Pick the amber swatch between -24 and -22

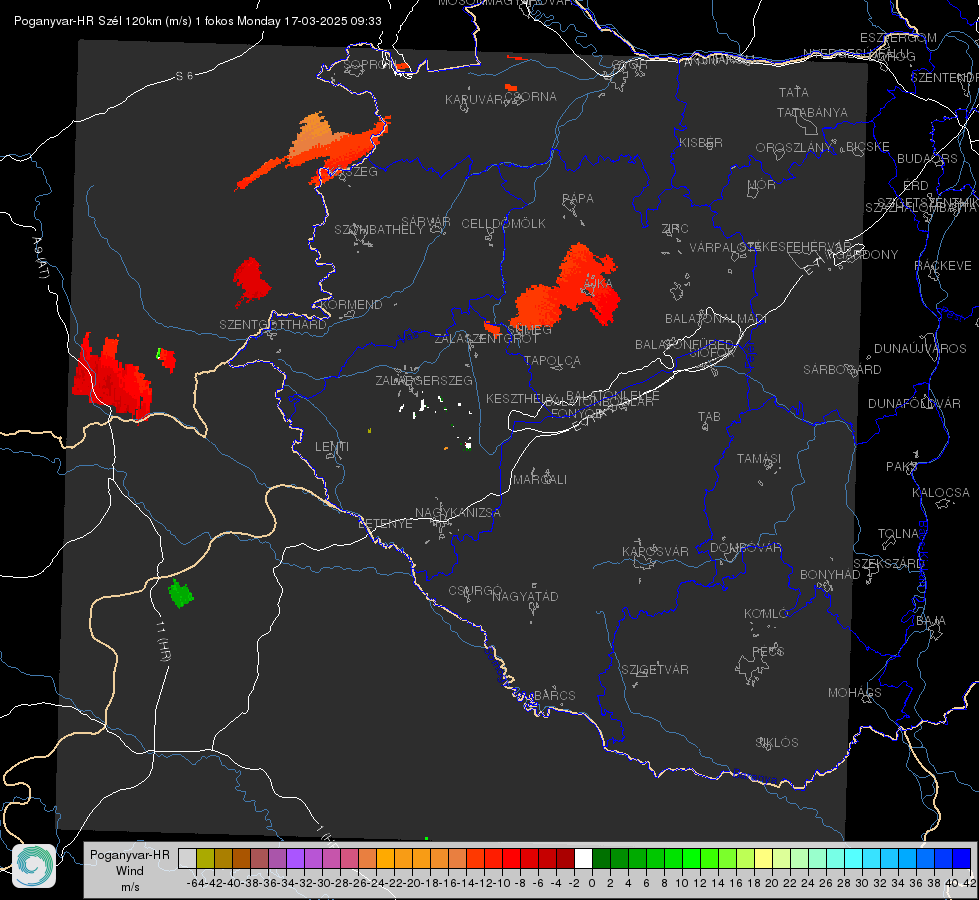(385, 858)
